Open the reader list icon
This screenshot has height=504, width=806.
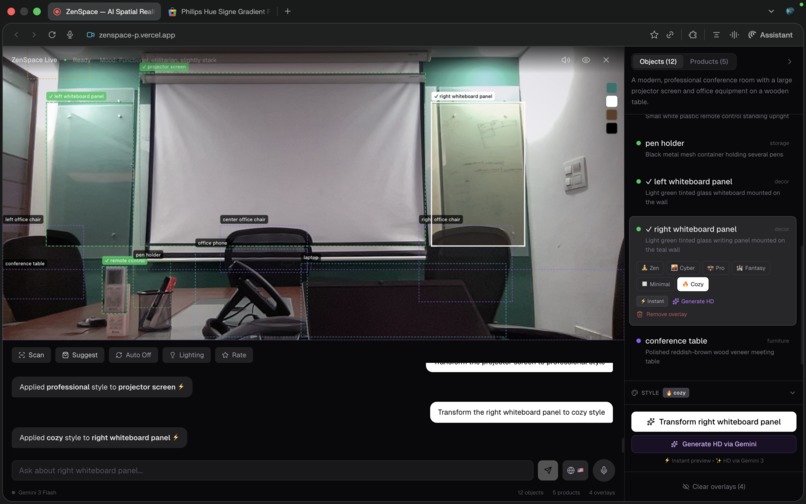point(716,35)
